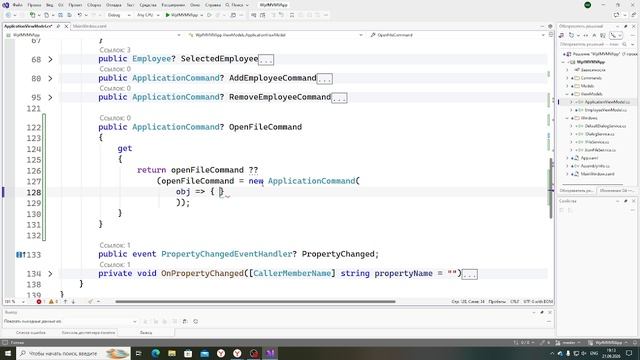Switch to the Package Manager Console tab
The height and width of the screenshot is (360, 640).
point(88,333)
